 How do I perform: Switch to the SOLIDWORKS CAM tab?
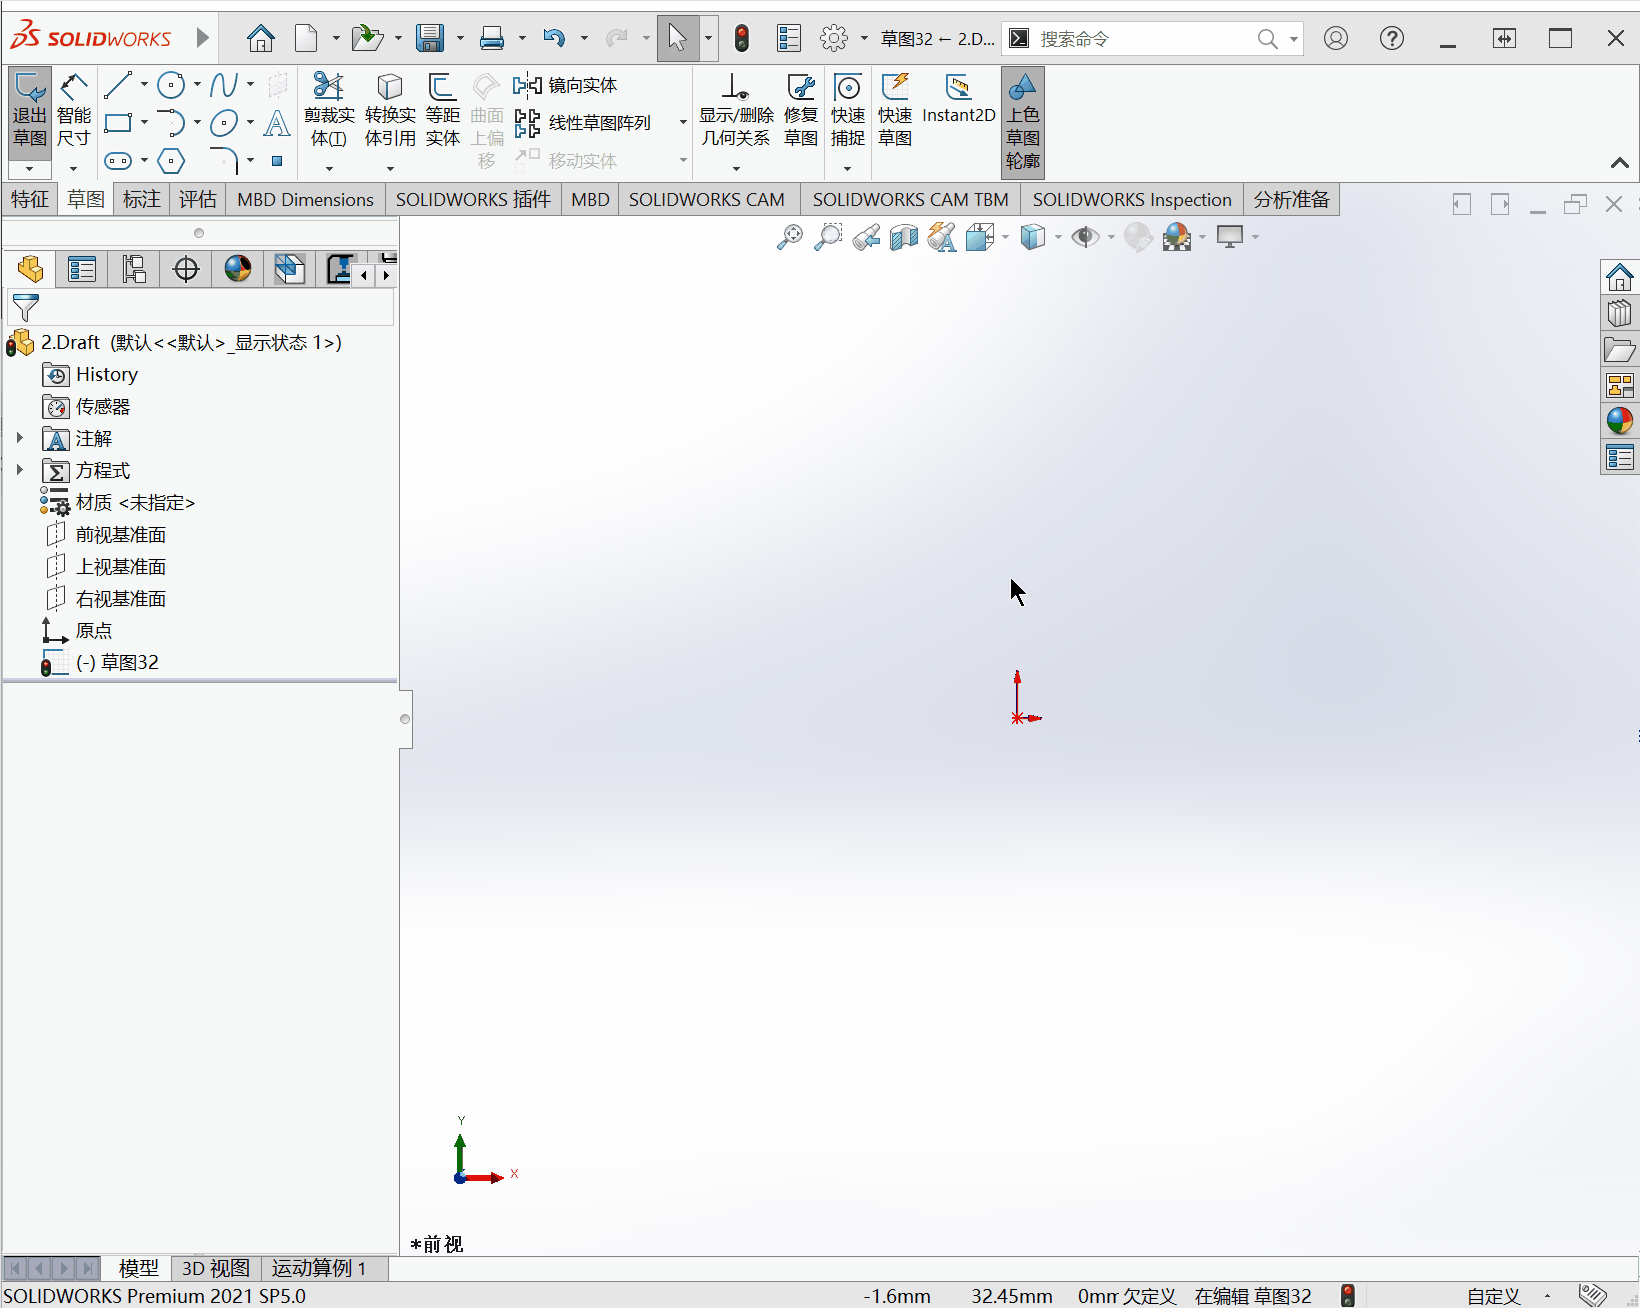[x=707, y=199]
